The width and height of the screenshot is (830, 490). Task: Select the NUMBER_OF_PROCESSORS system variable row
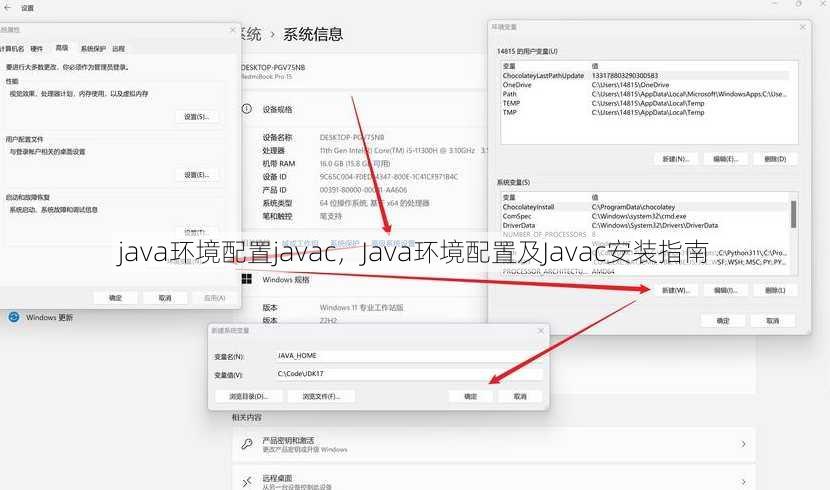(645, 234)
